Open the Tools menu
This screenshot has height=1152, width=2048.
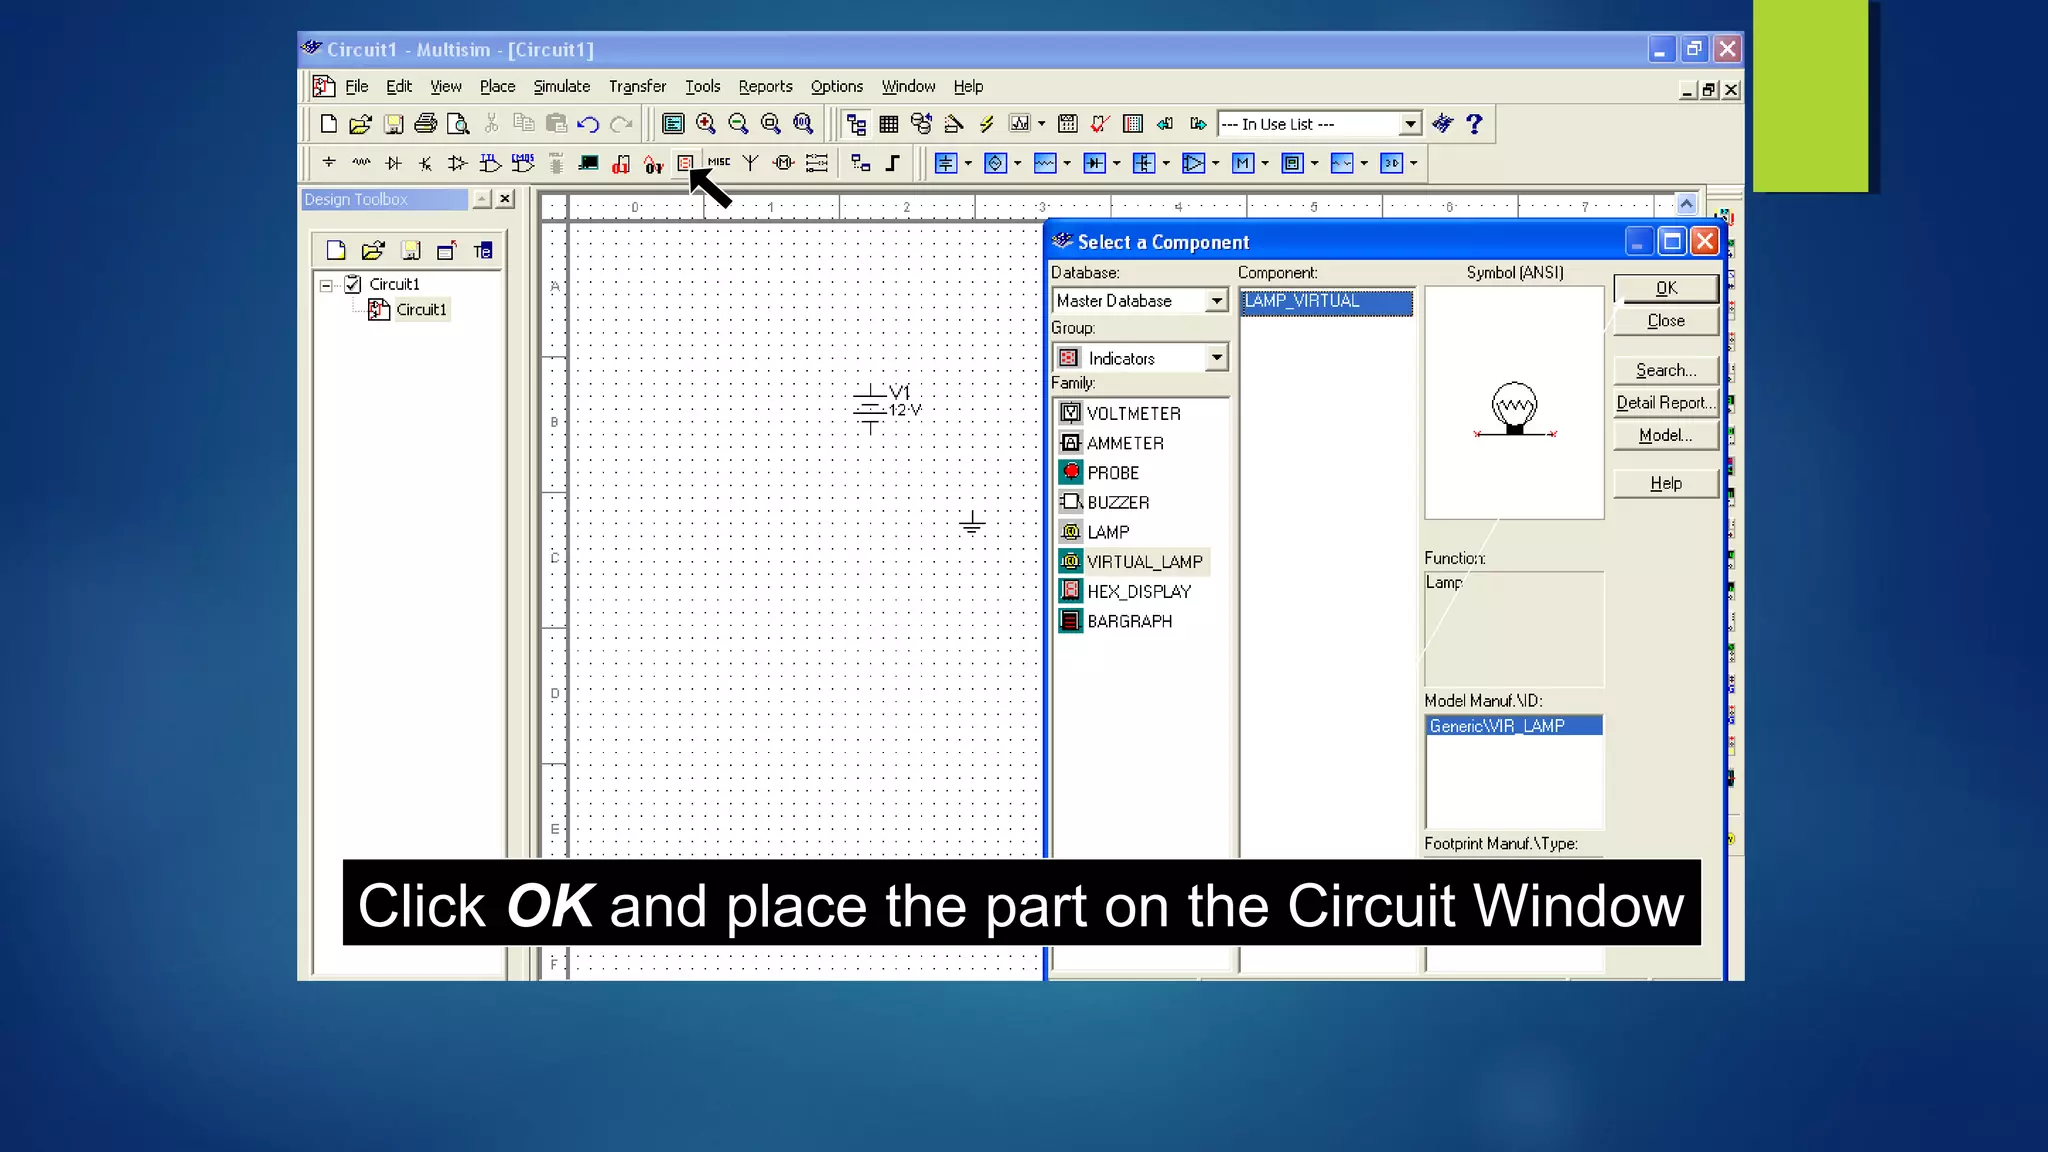702,87
